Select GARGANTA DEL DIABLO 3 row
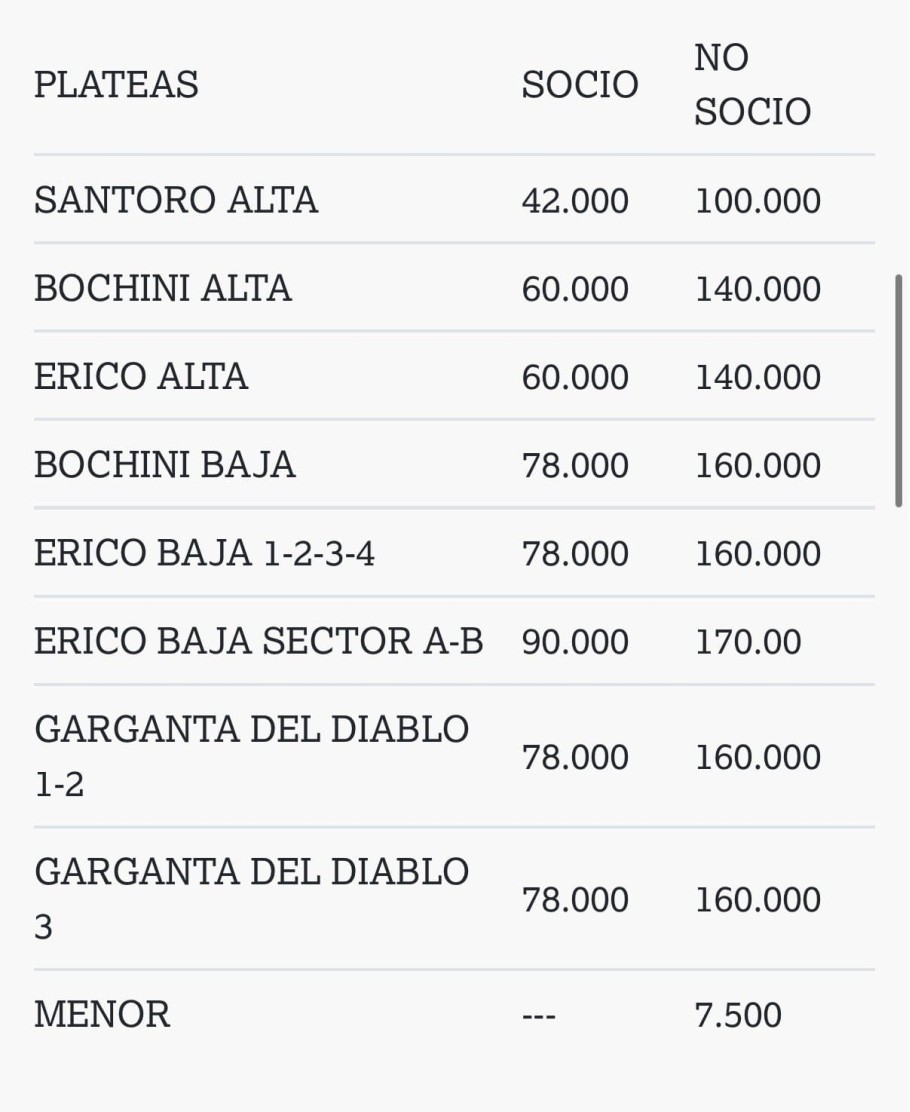This screenshot has height=1112, width=910. 251,898
